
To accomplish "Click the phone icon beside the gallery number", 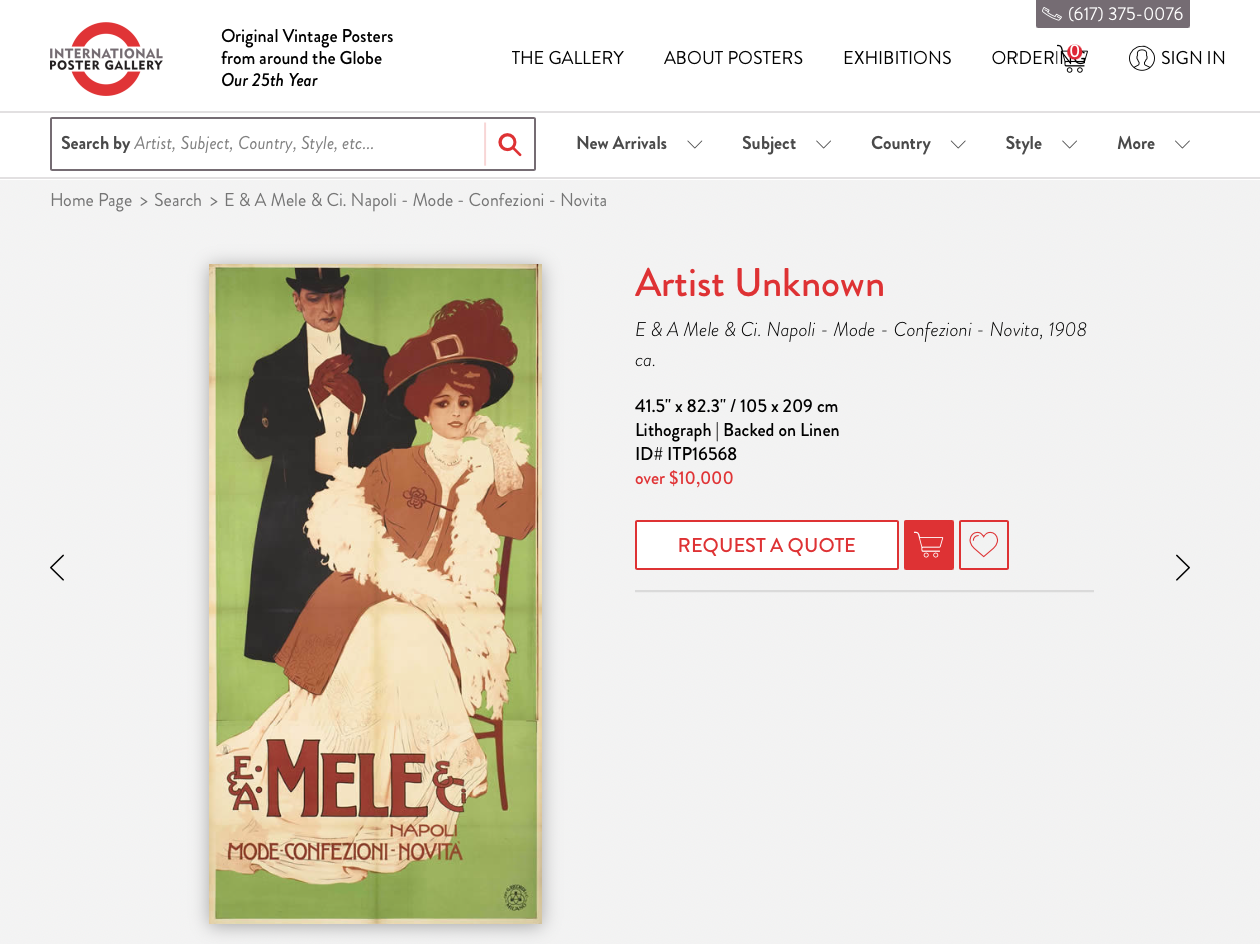I will 1051,14.
